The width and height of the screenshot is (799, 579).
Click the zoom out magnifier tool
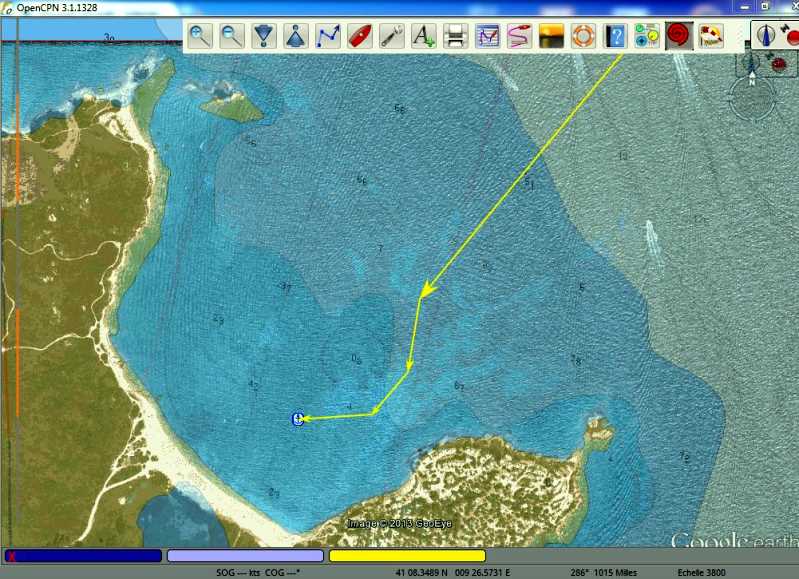coord(232,37)
